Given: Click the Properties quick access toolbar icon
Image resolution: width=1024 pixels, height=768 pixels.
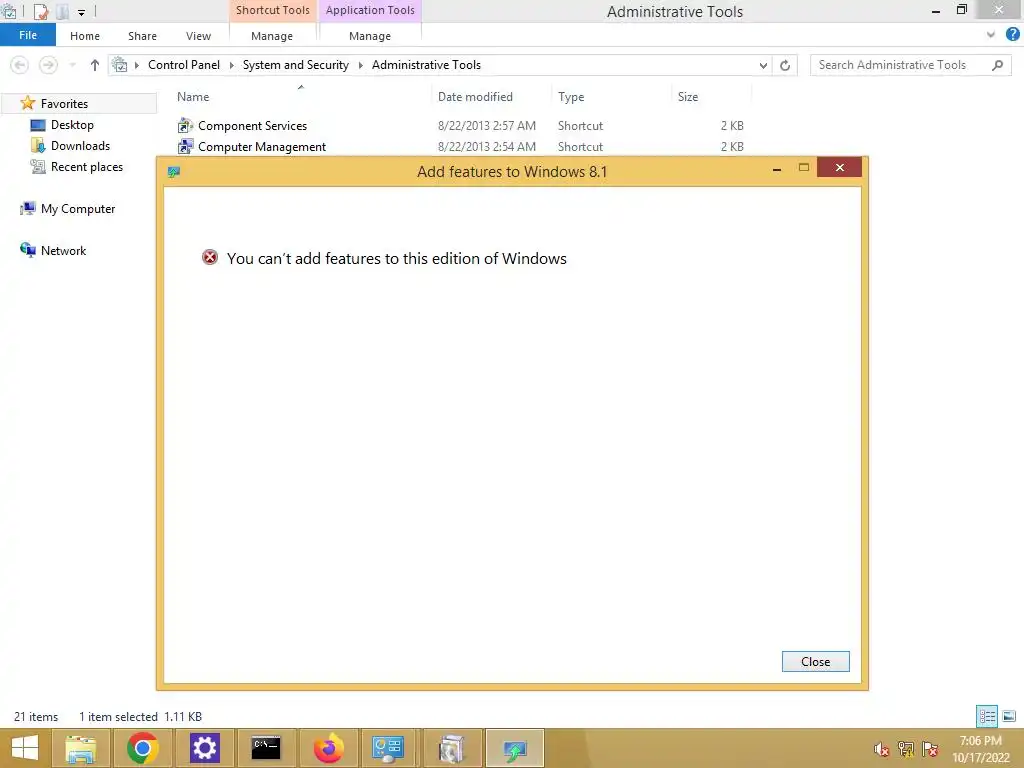Looking at the screenshot, I should [x=40, y=11].
